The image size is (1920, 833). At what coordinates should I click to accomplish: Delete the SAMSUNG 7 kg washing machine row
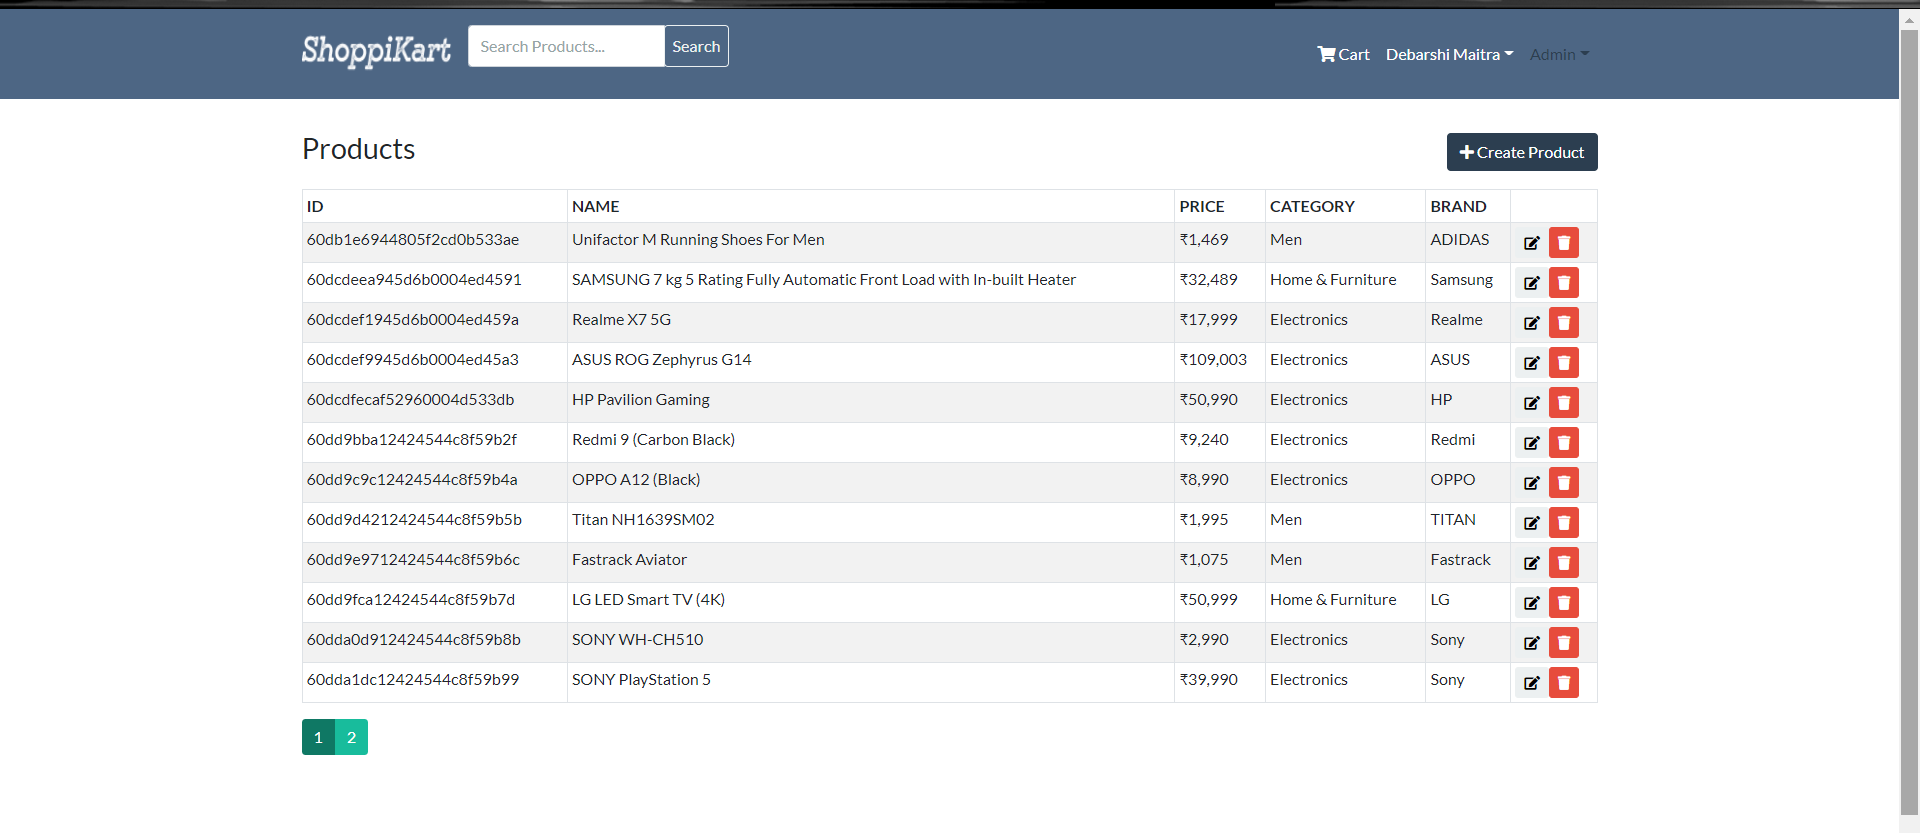coord(1564,283)
